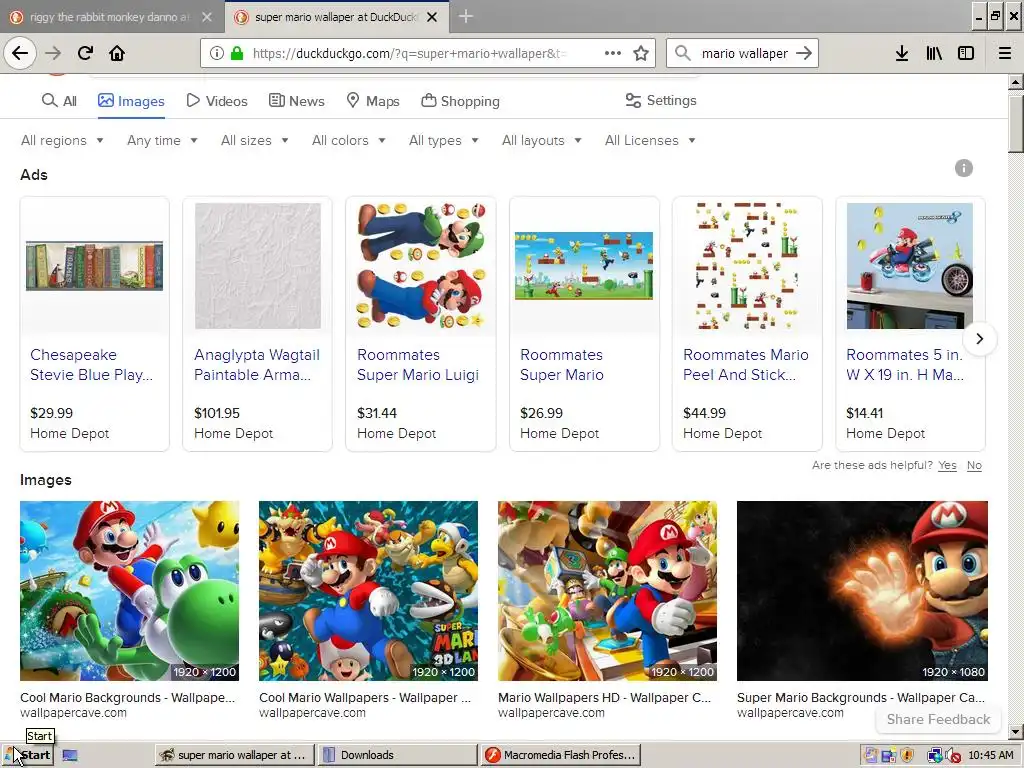Click the 10:45 AM taskbar clock
Screen dimensions: 1024x768
(x=991, y=756)
